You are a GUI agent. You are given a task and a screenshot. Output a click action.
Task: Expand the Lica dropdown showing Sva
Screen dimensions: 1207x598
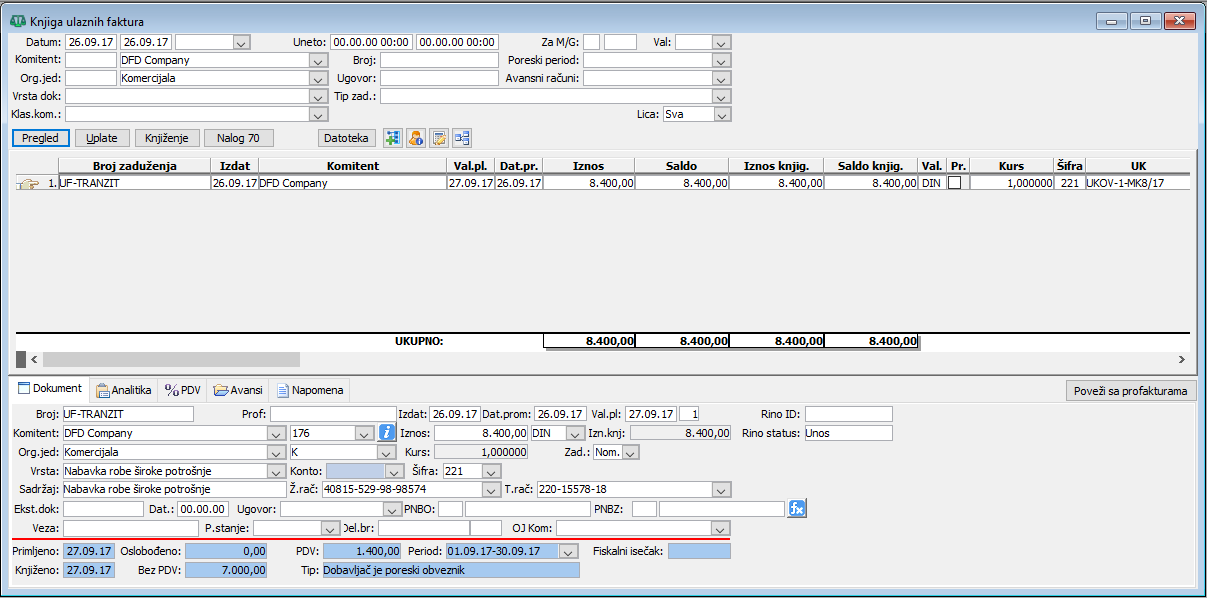(x=722, y=115)
